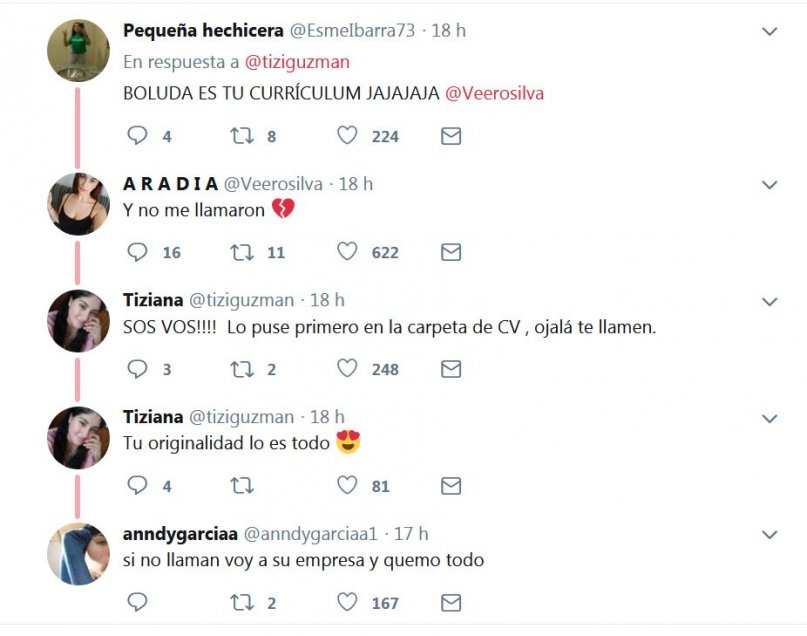Like ARADIA's tweet with 622 likes

click(347, 252)
